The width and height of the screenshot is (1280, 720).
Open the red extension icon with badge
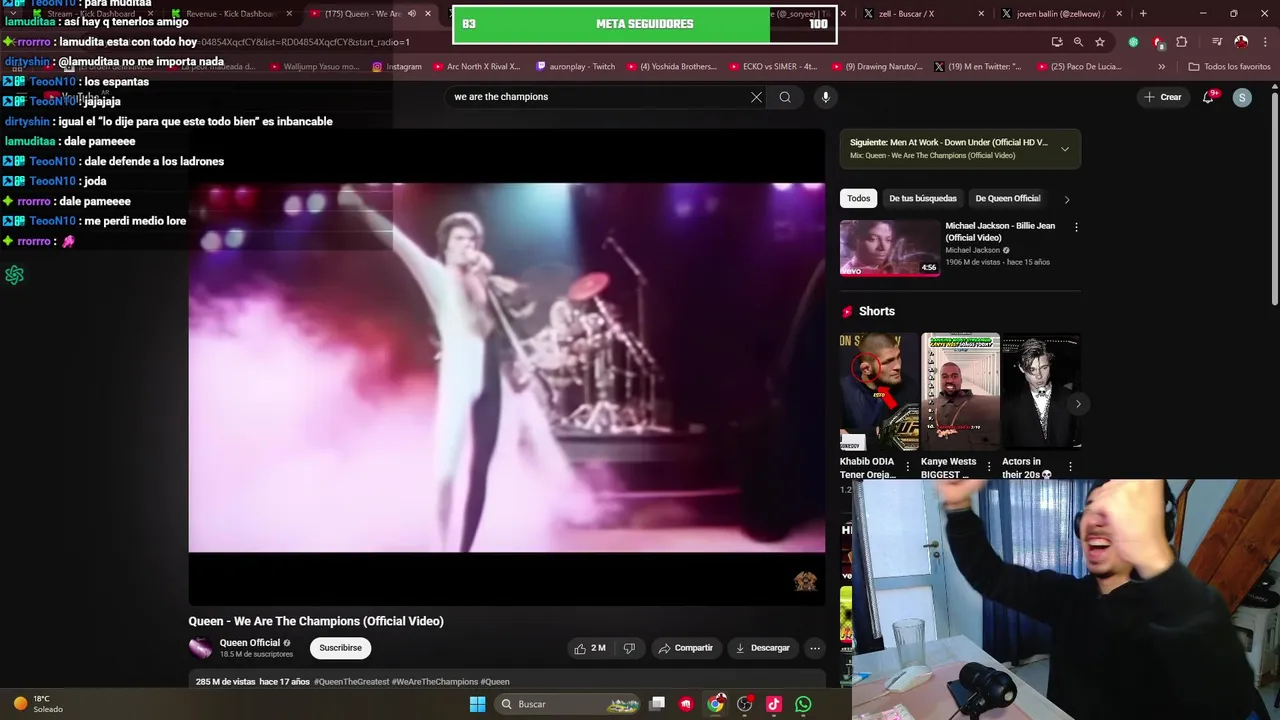pyautogui.click(x=1157, y=42)
